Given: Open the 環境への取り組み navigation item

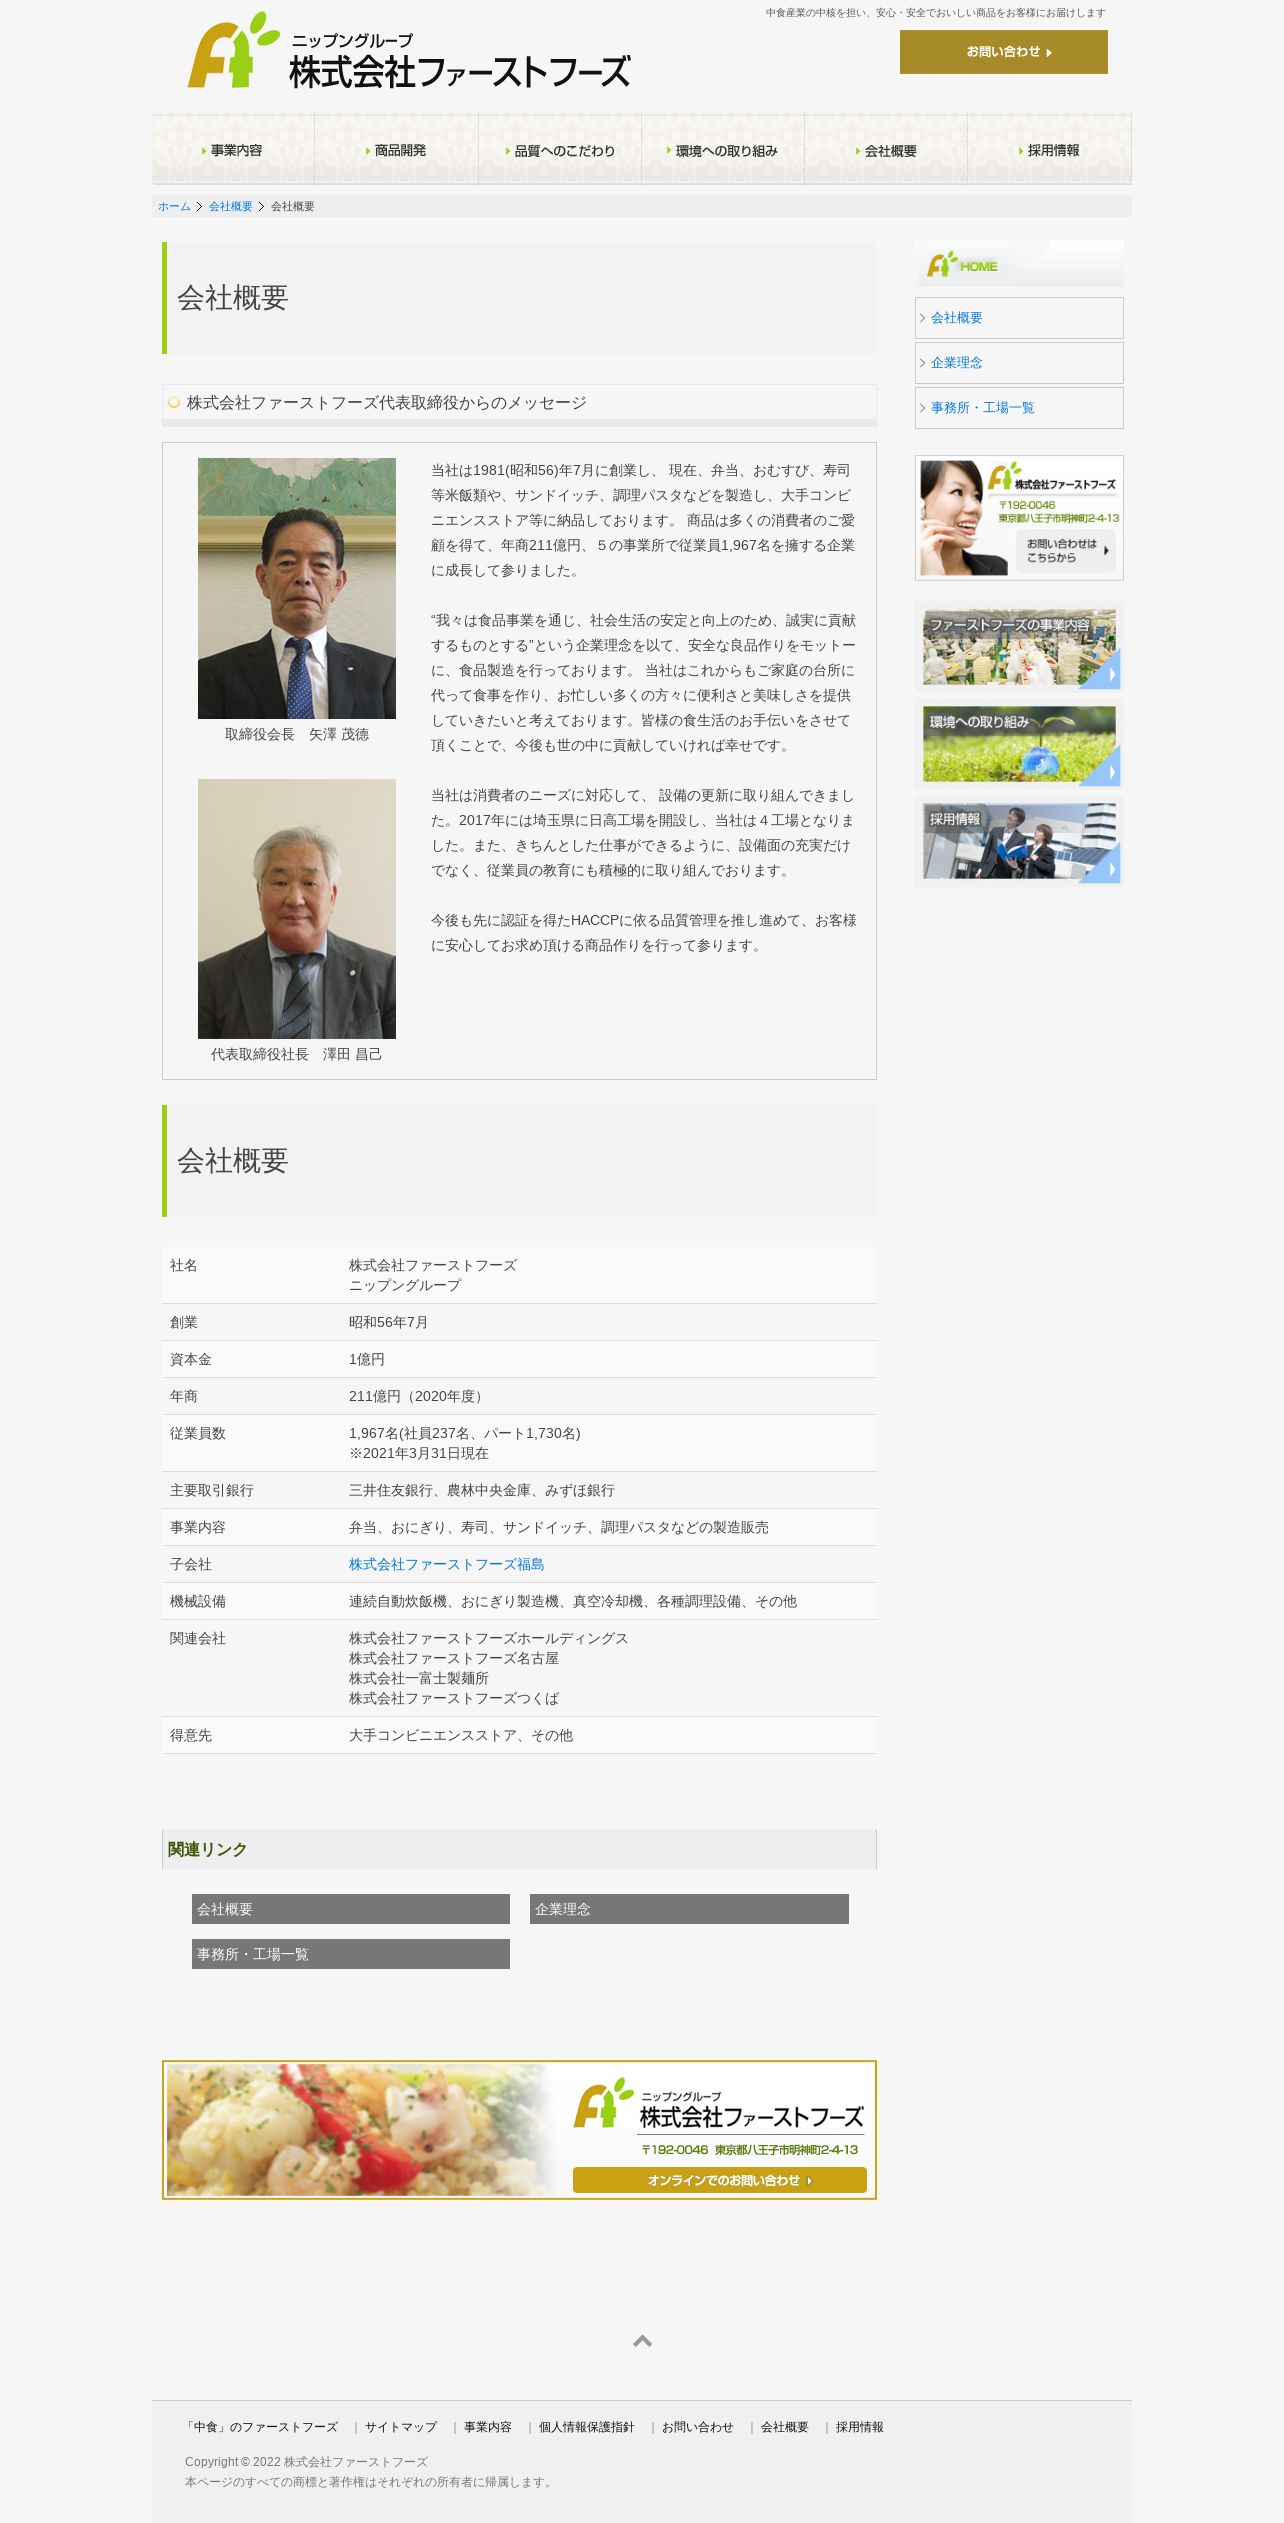Looking at the screenshot, I should (723, 150).
